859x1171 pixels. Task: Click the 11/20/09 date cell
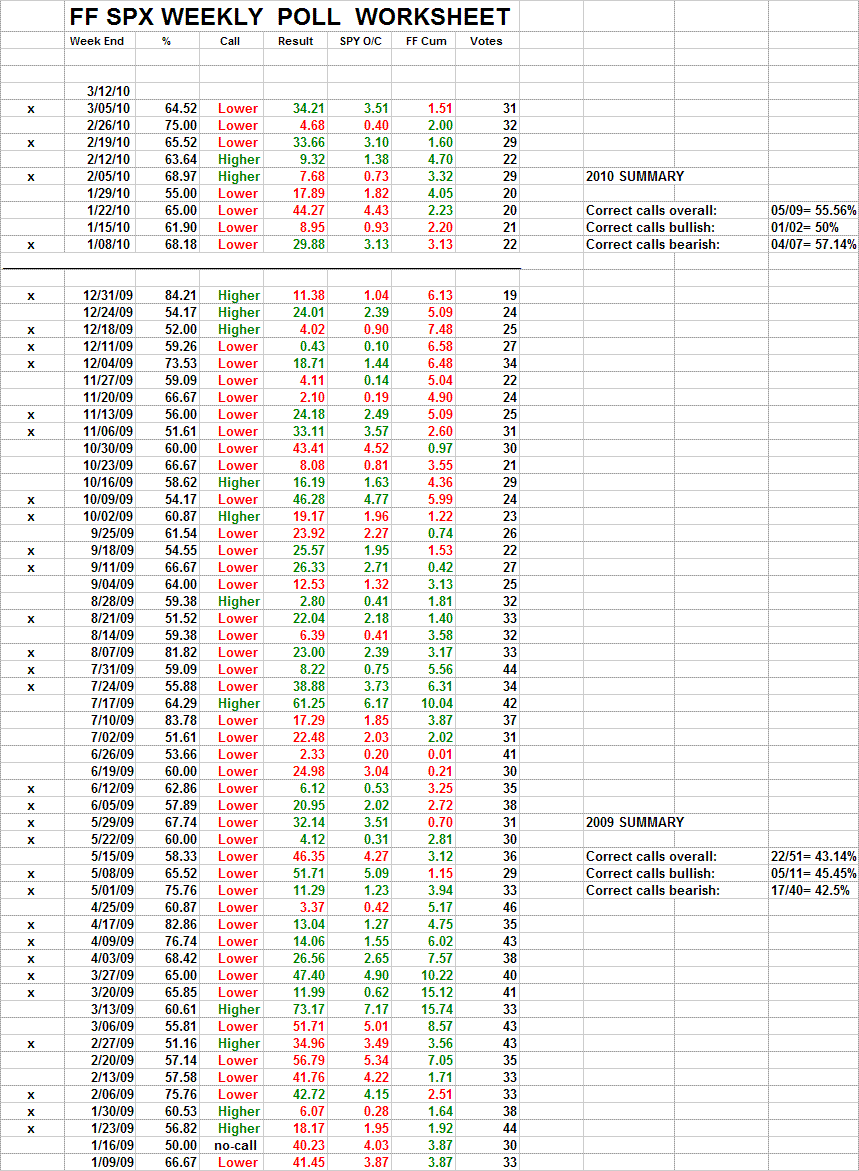(108, 397)
